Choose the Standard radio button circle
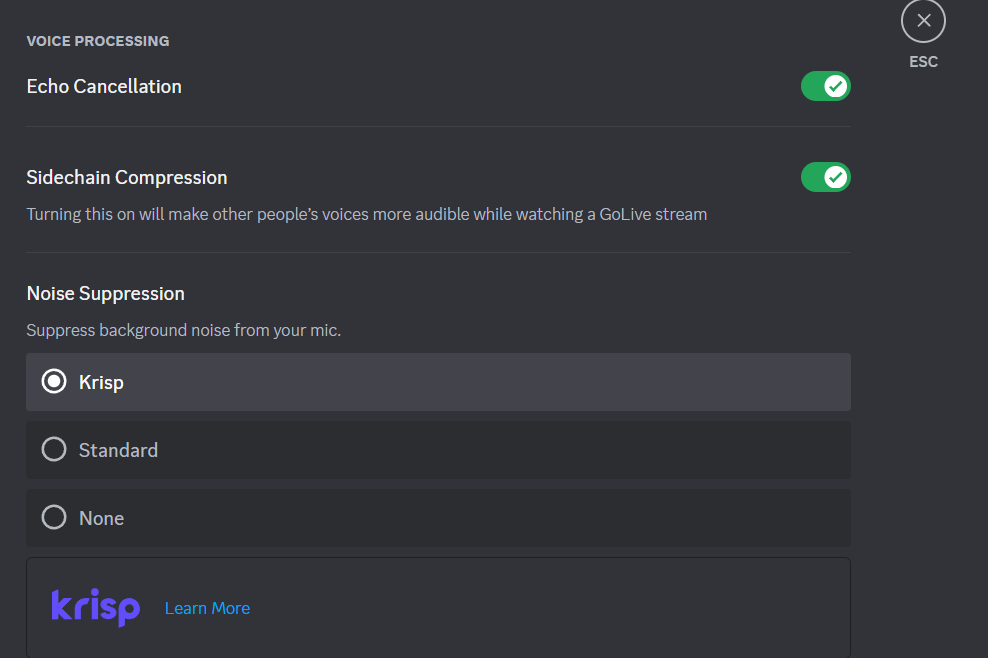This screenshot has height=658, width=988. tap(54, 450)
